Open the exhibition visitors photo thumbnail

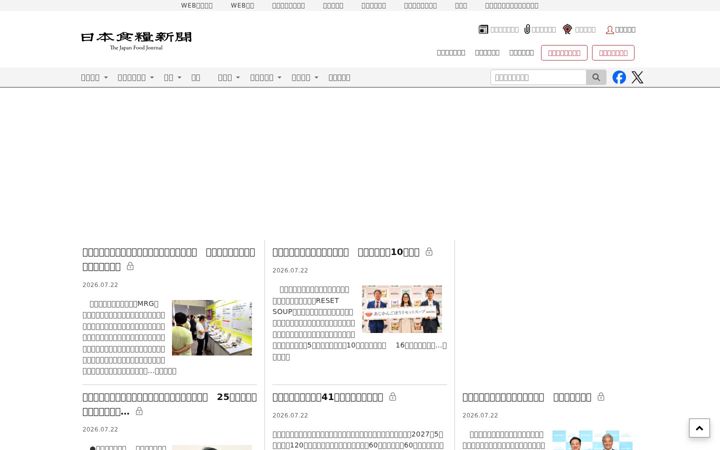coord(212,327)
